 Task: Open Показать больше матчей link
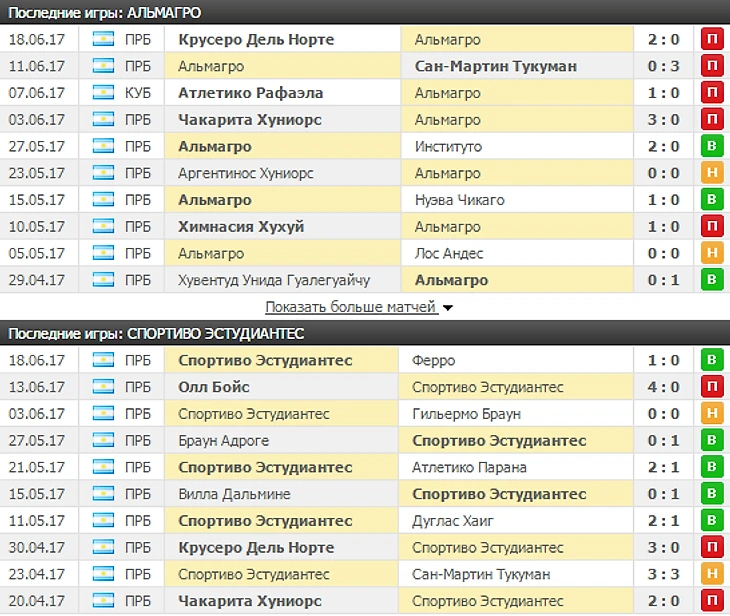tap(350, 307)
